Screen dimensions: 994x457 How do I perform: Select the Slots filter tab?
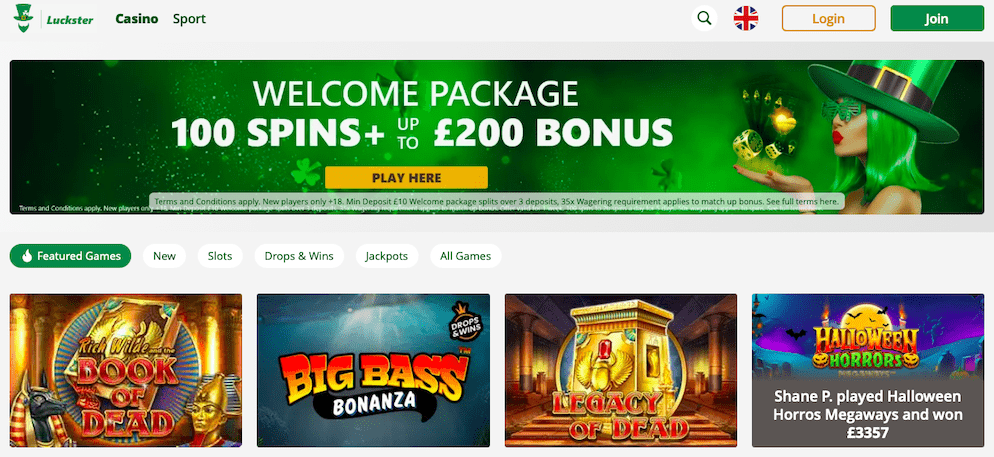[x=220, y=256]
